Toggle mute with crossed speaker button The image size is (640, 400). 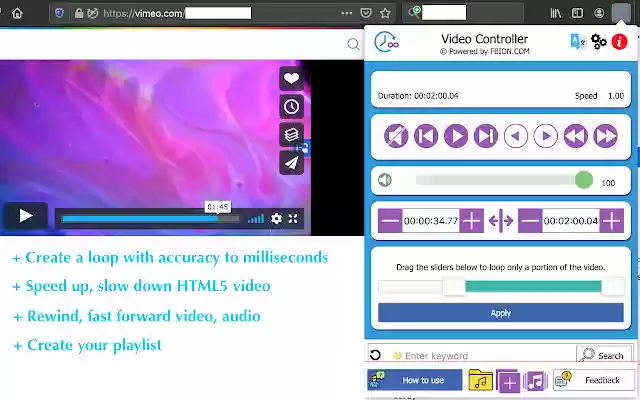point(396,136)
